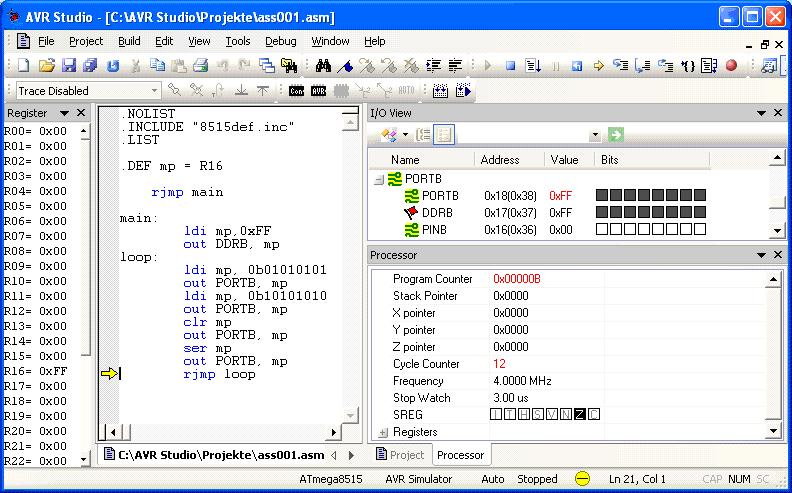Click the green arrow button in I/O View
Screen dimensions: 792x493
pos(616,134)
